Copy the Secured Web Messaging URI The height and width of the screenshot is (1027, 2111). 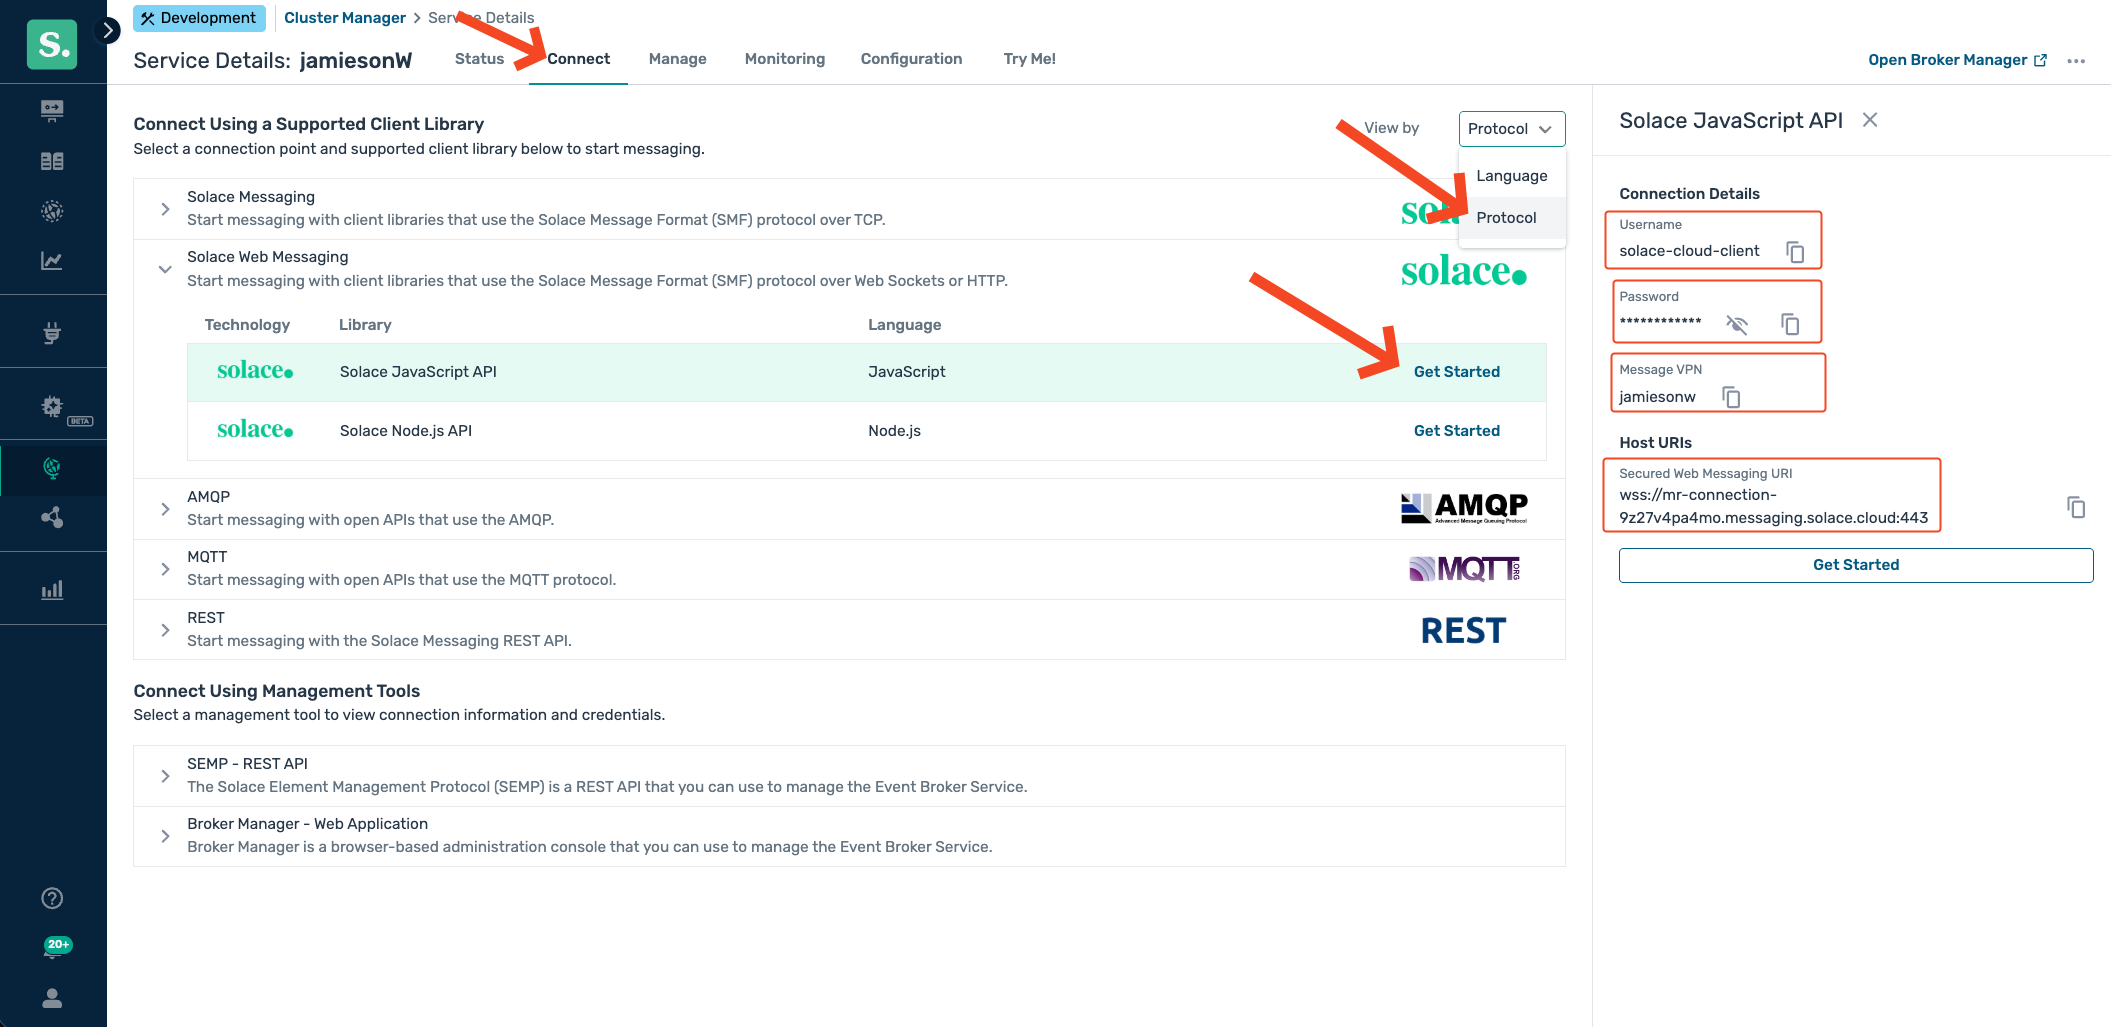tap(2076, 507)
